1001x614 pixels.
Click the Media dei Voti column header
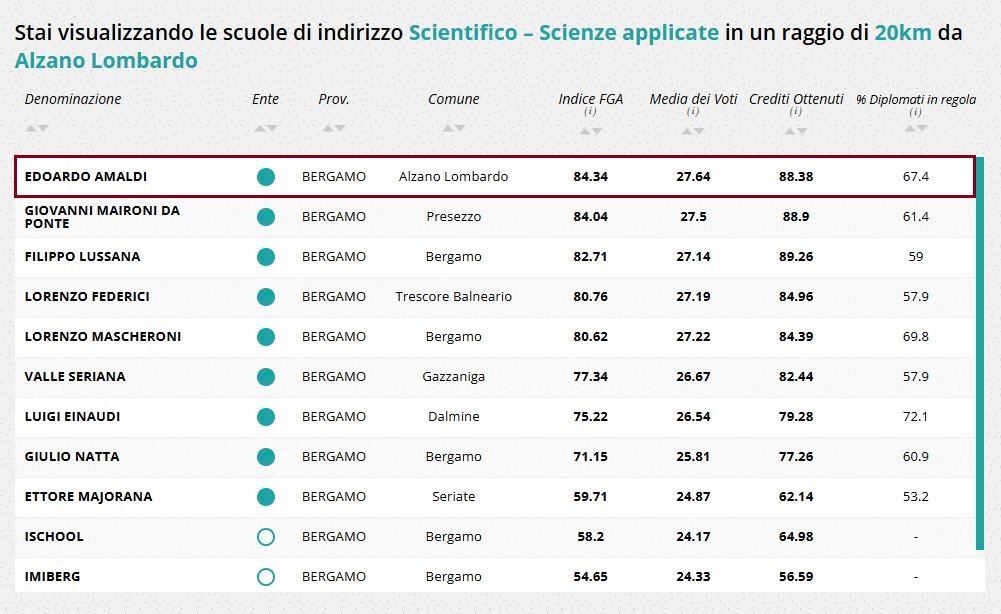coord(693,99)
